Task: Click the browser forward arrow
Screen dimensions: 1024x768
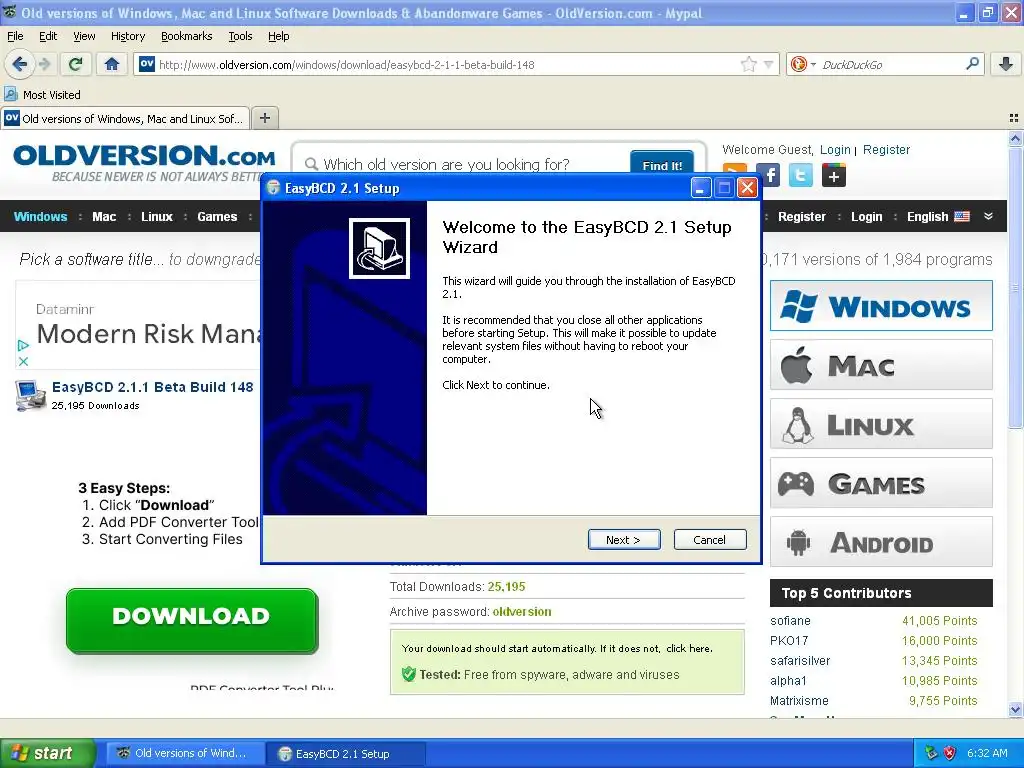Action: pos(44,64)
